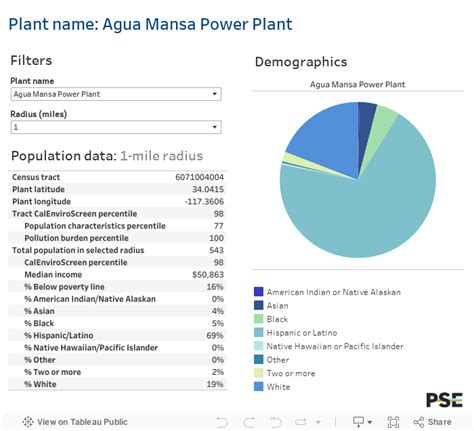This screenshot has height=431, width=474.
Task: Click the PSE logo
Action: (444, 400)
